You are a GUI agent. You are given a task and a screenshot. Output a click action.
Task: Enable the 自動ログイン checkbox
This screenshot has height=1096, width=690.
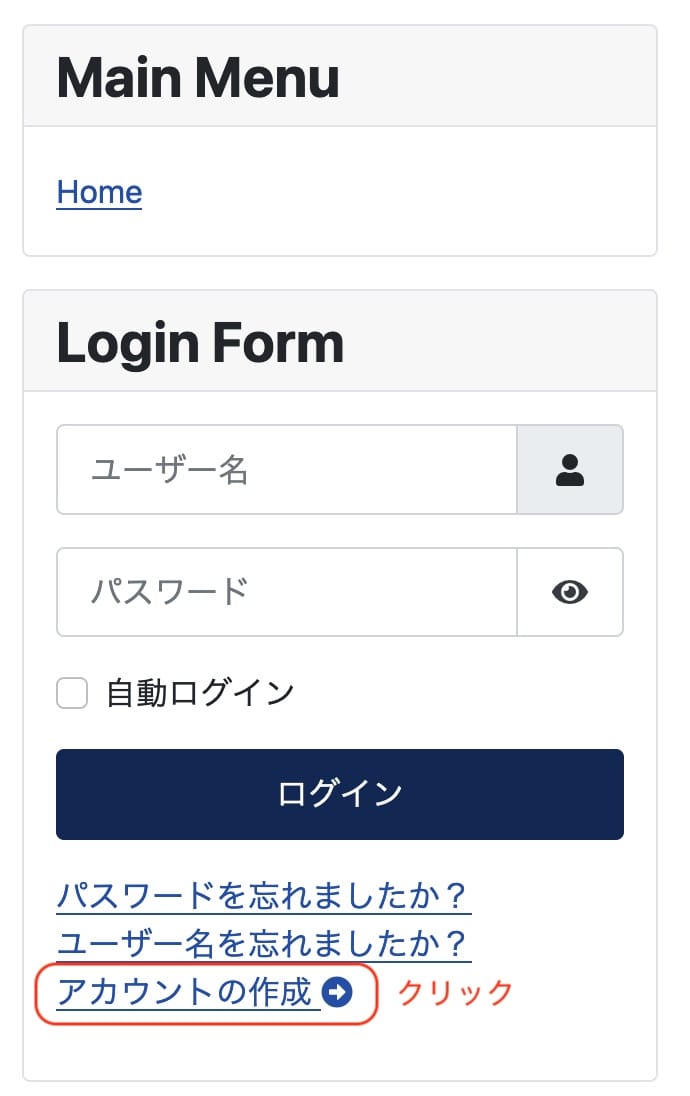[71, 691]
